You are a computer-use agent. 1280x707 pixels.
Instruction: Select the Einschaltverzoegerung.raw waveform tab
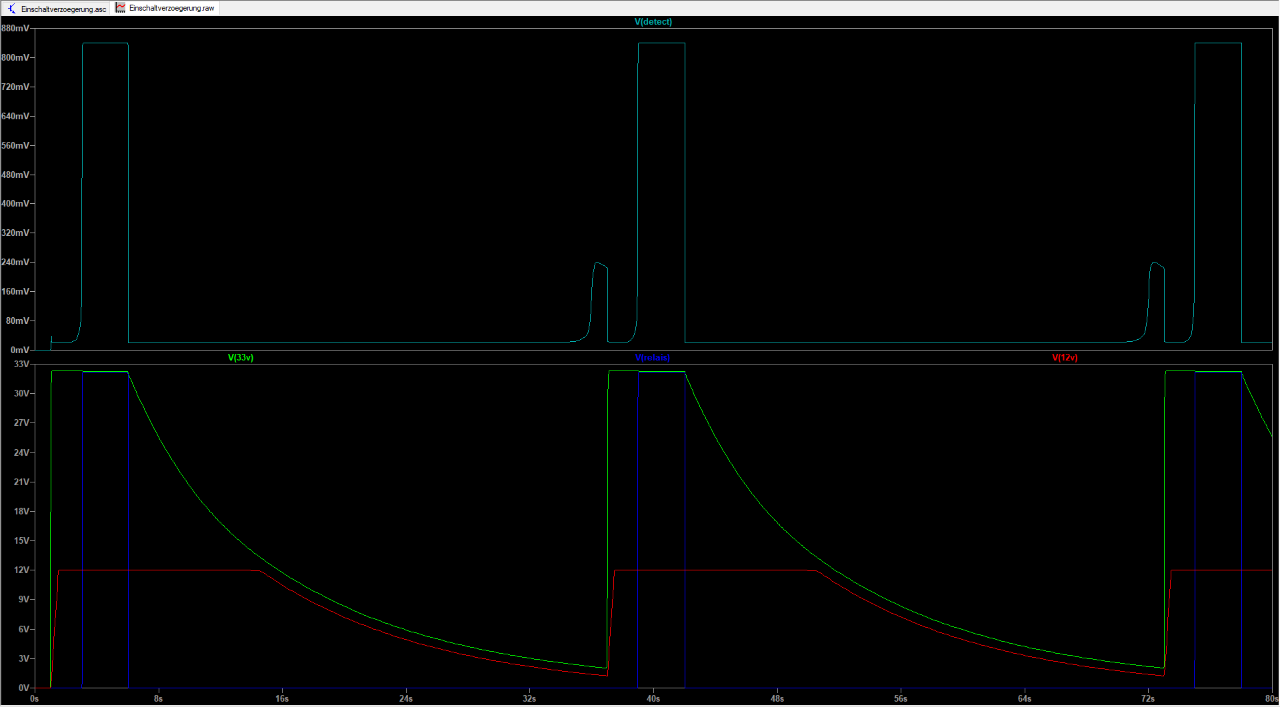coord(170,7)
